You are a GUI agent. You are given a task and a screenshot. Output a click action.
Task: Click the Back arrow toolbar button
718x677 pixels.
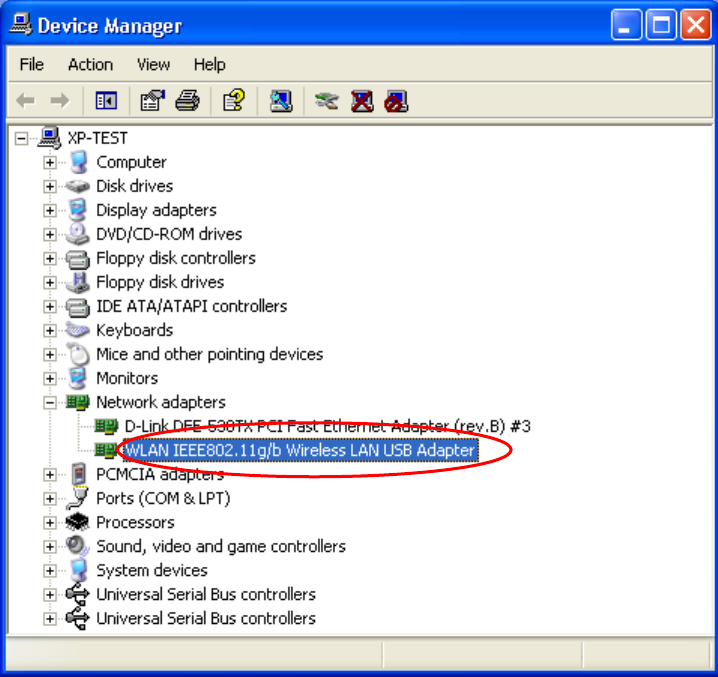click(x=26, y=100)
